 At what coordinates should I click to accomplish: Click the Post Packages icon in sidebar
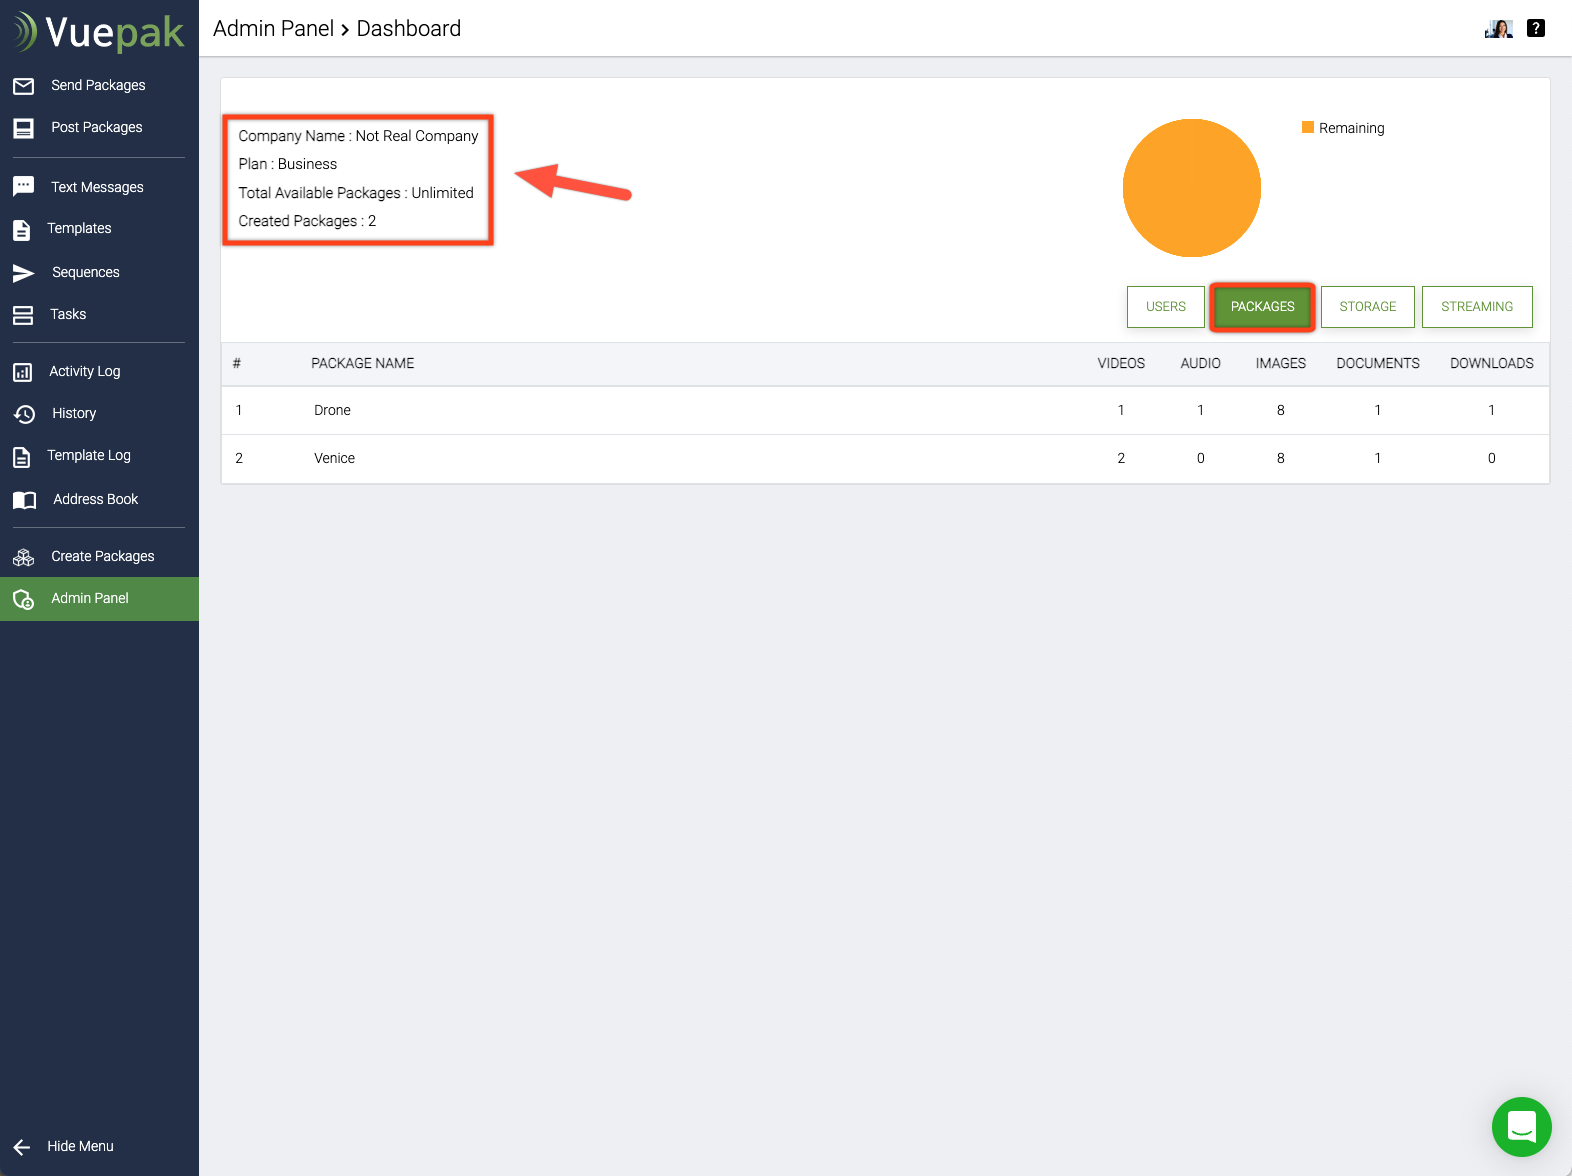(23, 128)
